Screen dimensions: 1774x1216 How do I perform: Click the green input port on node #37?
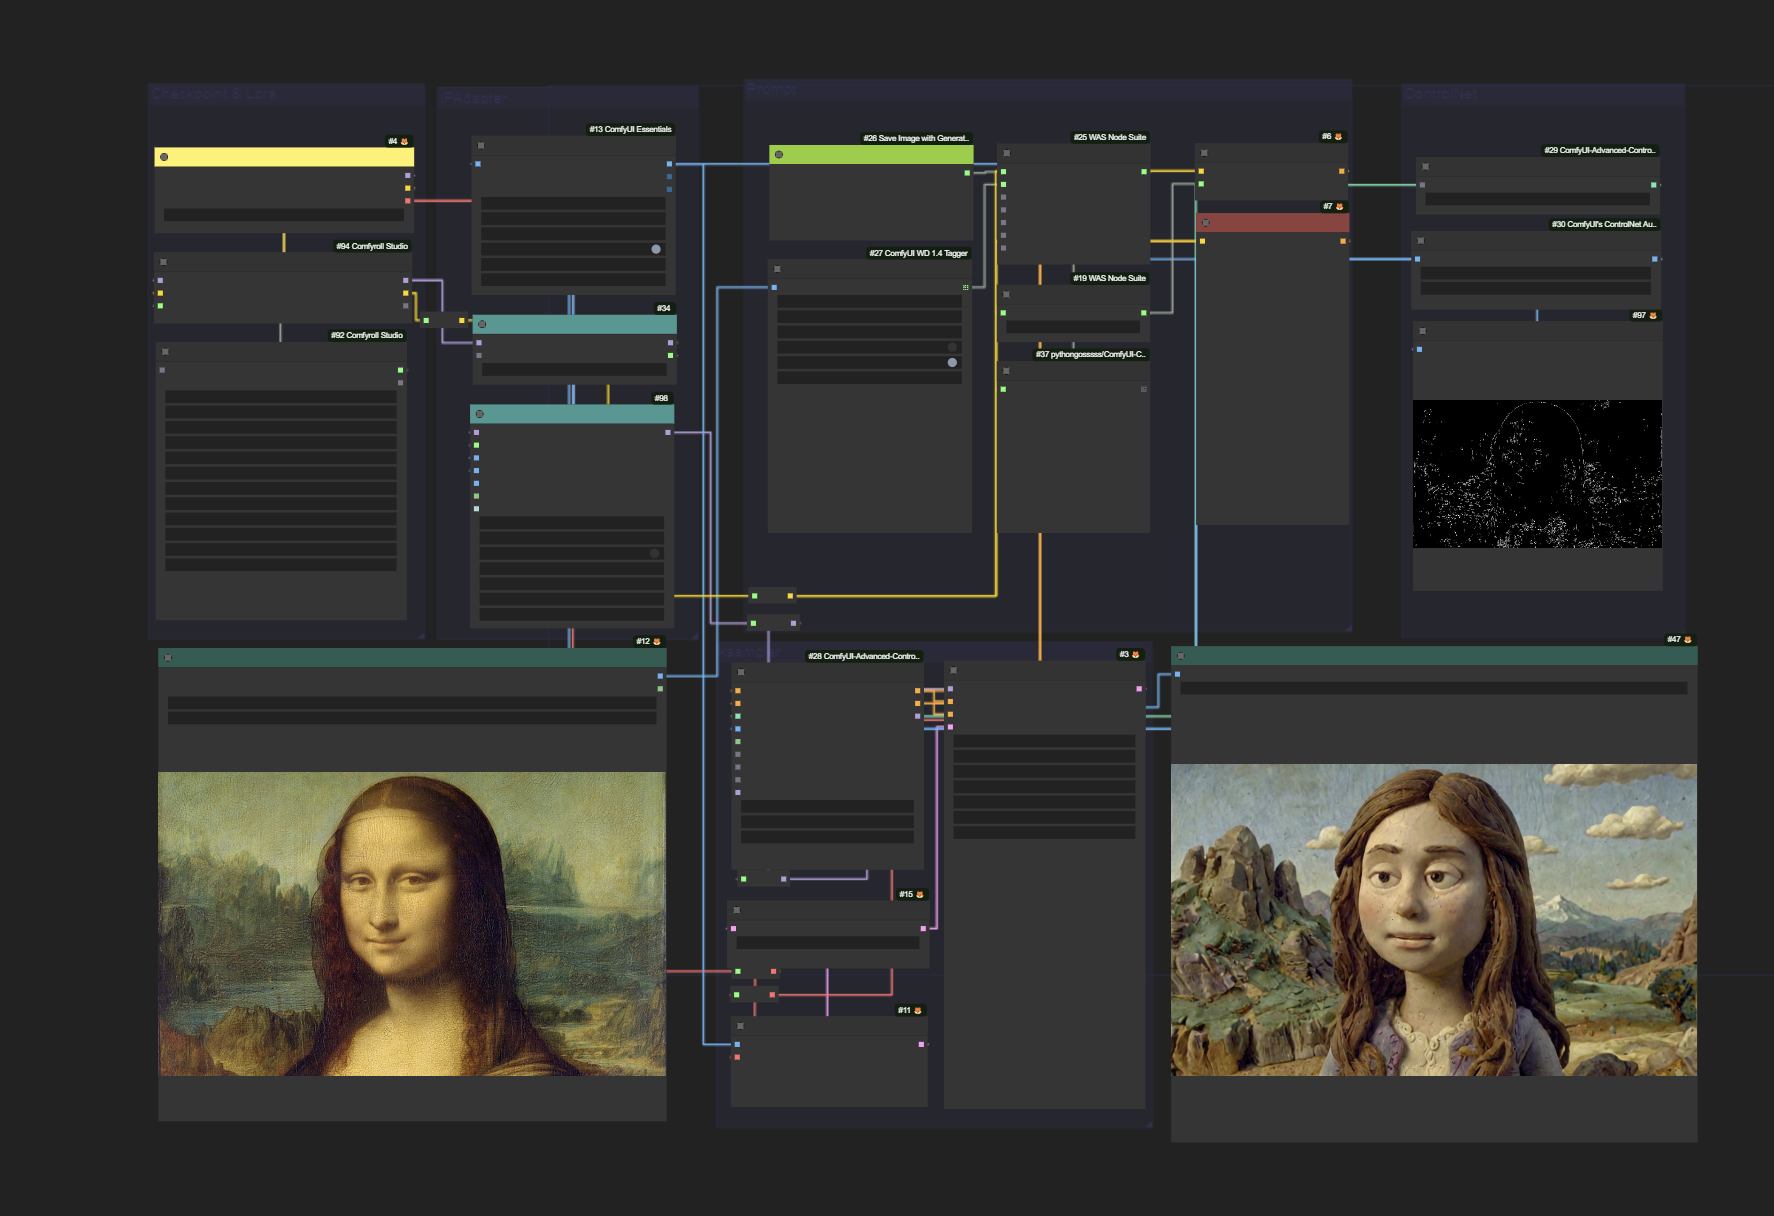pos(1003,390)
